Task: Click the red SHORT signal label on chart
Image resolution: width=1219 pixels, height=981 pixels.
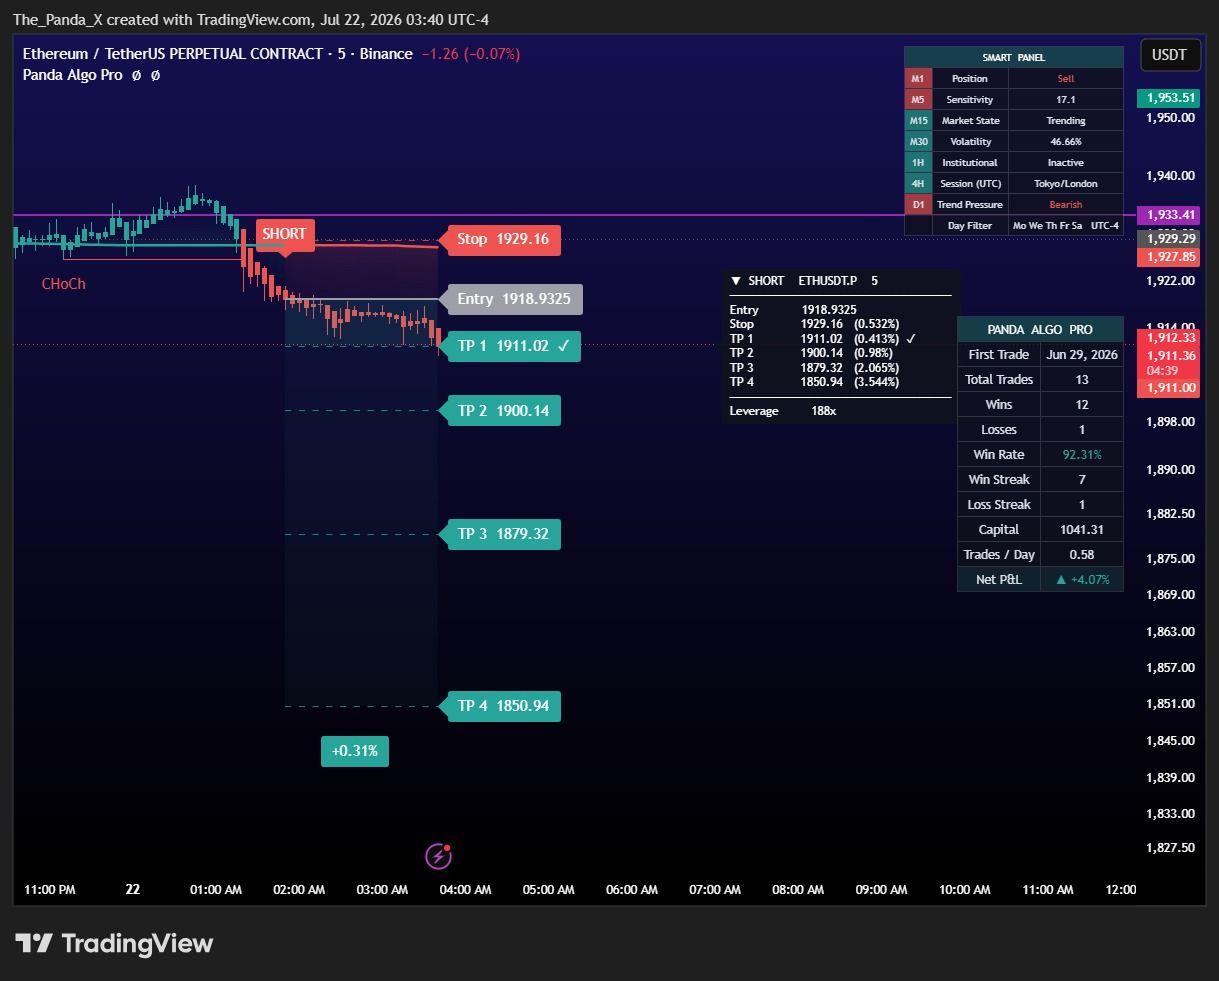Action: coord(284,234)
